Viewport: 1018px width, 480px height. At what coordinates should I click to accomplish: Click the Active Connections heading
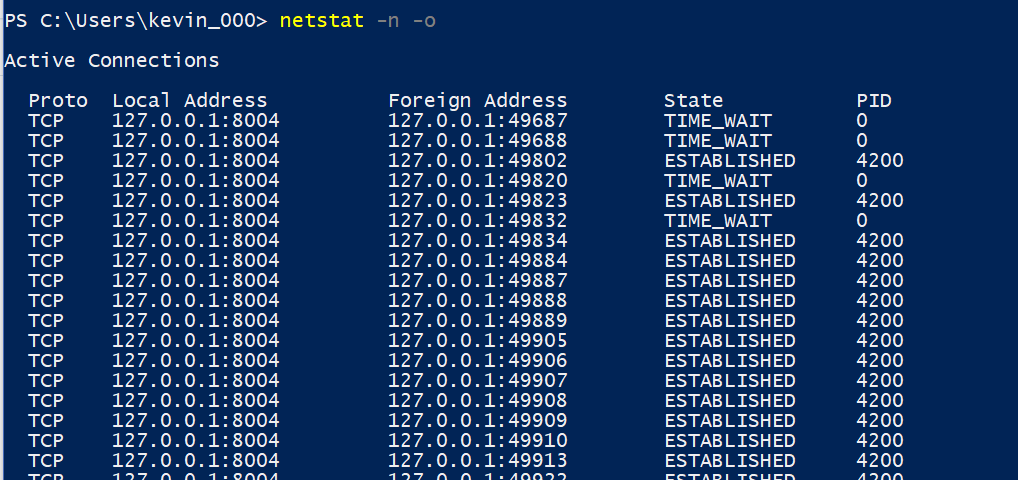111,61
